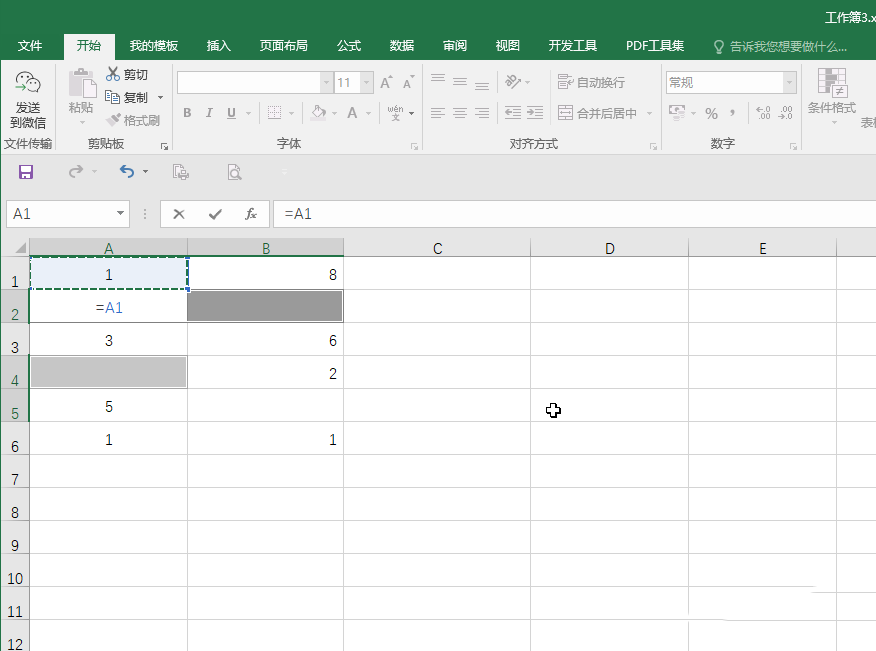This screenshot has width=876, height=651.
Task: Click the cell borders icon
Action: coord(274,113)
